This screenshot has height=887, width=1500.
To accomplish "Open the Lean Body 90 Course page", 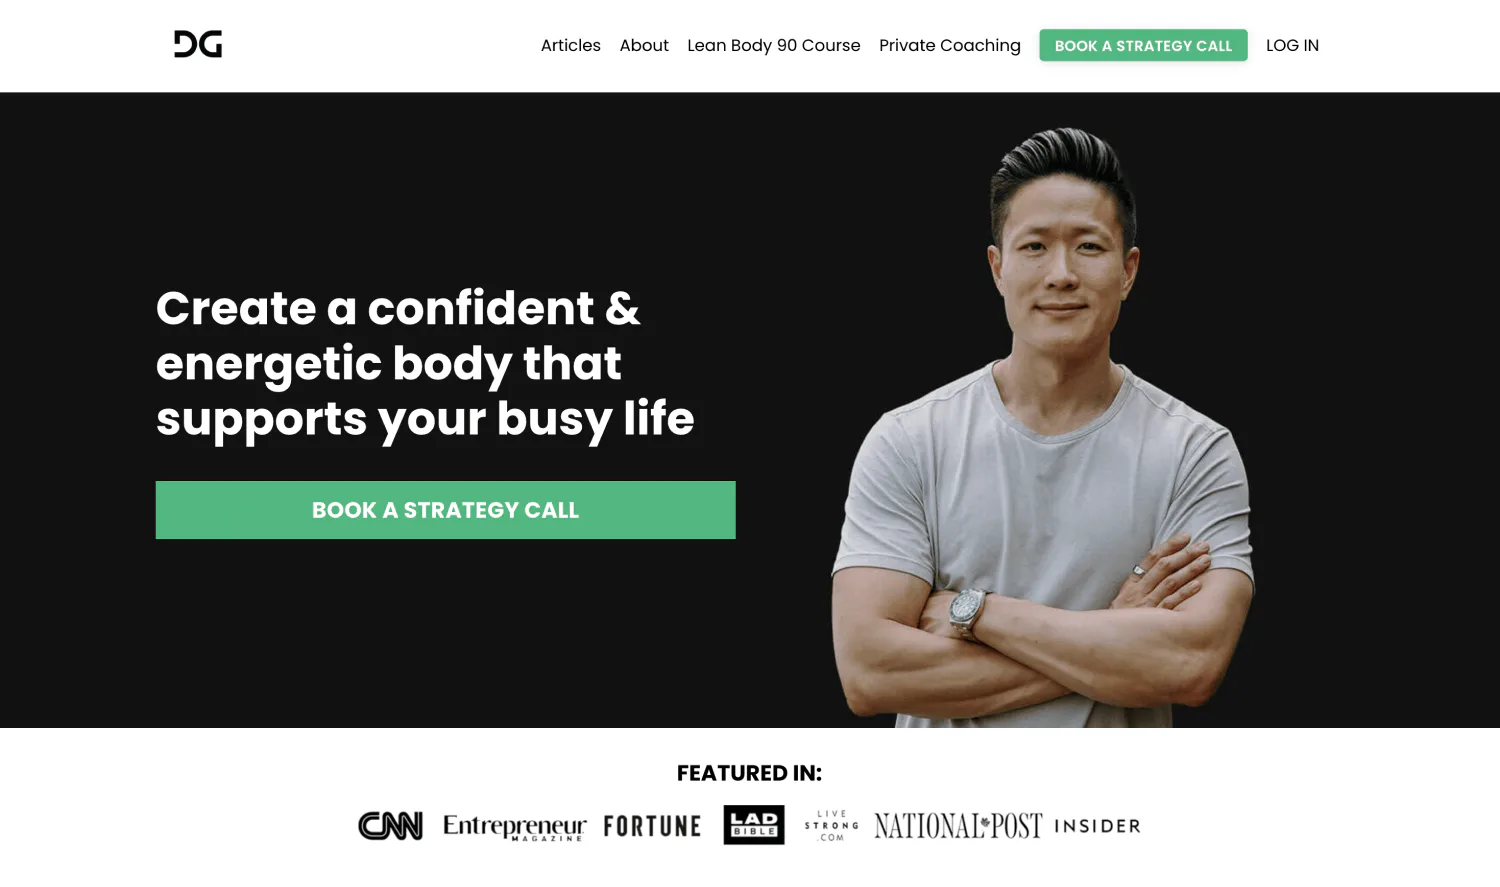I will click(774, 45).
